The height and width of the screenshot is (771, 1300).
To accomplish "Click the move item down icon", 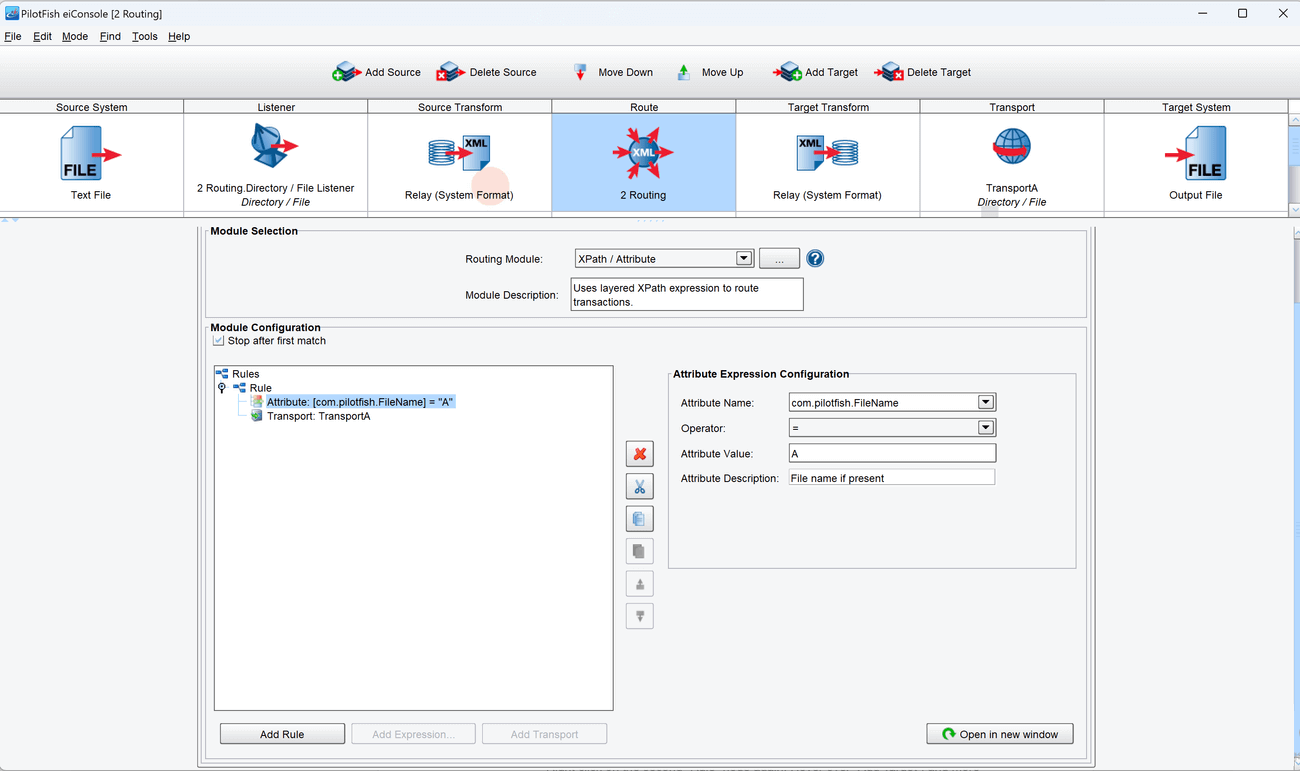I will (640, 616).
